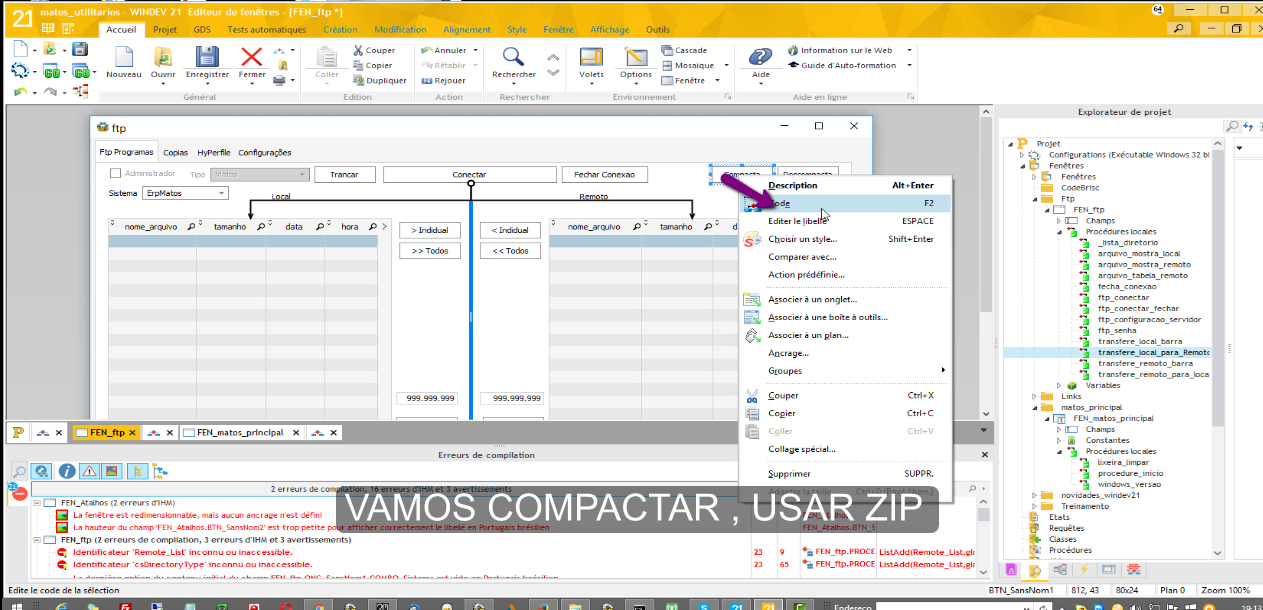Click the << Todos transfer button

click(510, 251)
